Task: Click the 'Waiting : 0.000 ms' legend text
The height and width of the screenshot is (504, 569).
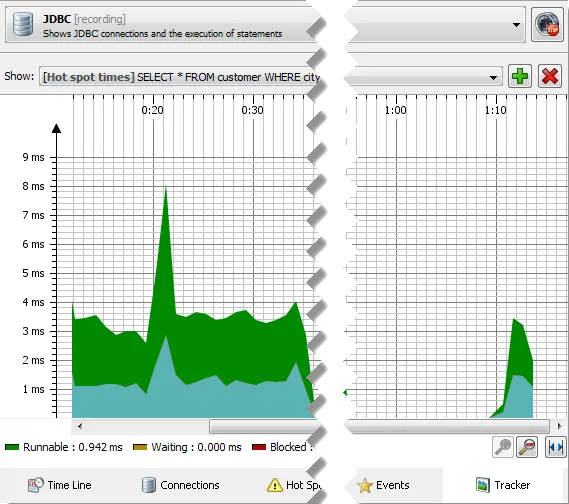Action: pos(196,447)
